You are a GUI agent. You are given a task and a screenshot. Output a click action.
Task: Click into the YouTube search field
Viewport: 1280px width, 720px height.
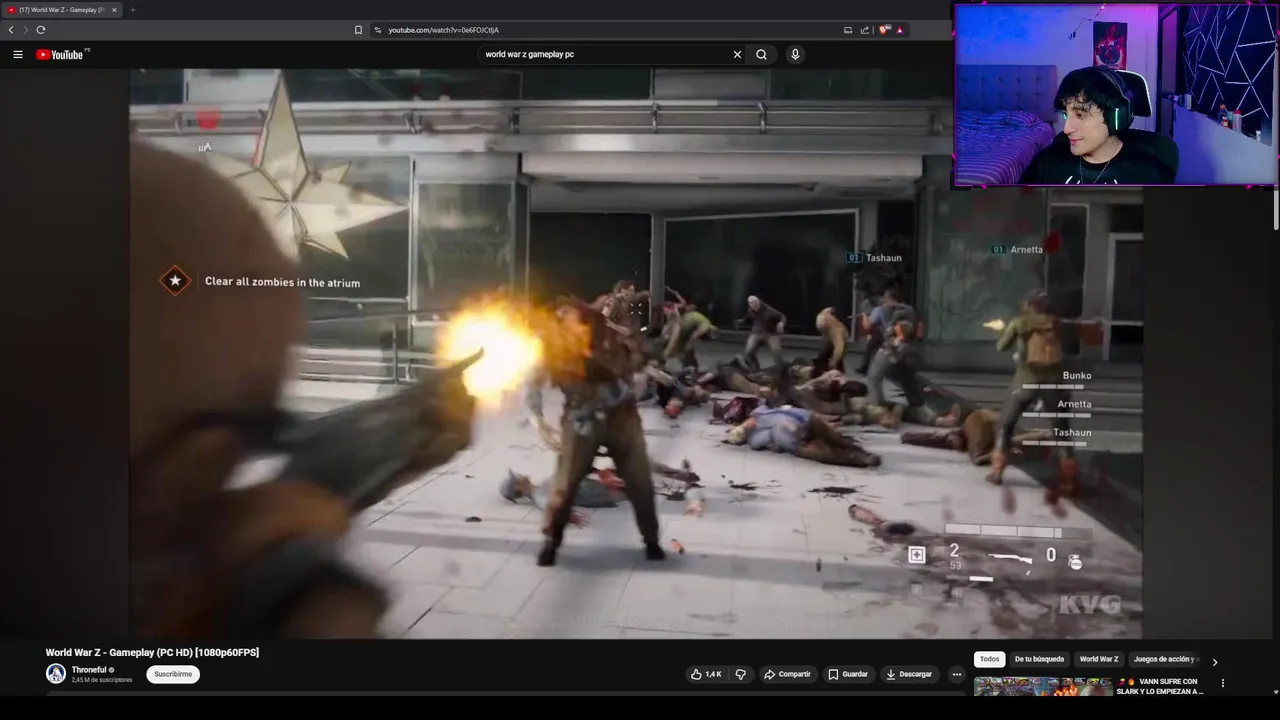pos(605,54)
